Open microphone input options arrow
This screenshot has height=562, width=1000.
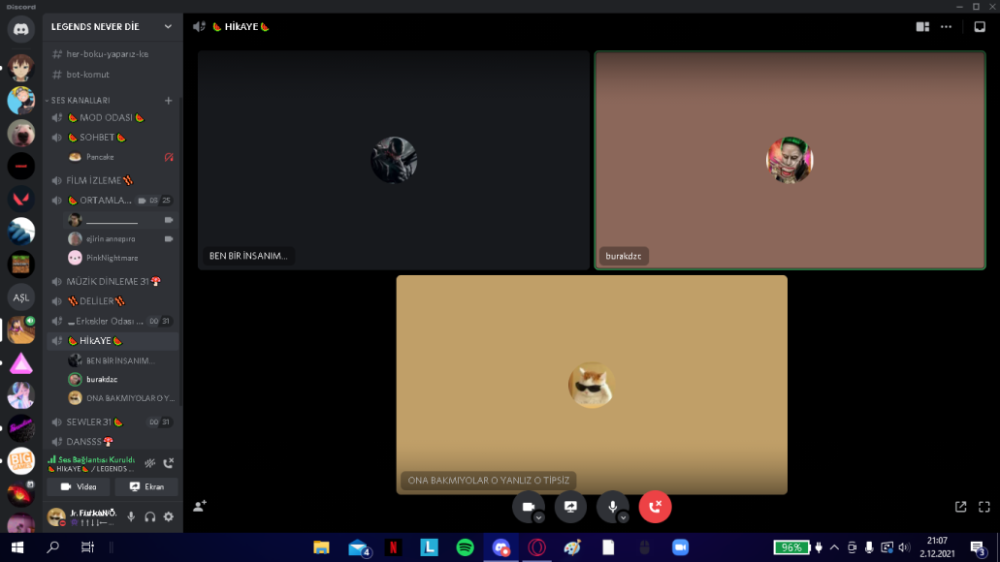623,518
